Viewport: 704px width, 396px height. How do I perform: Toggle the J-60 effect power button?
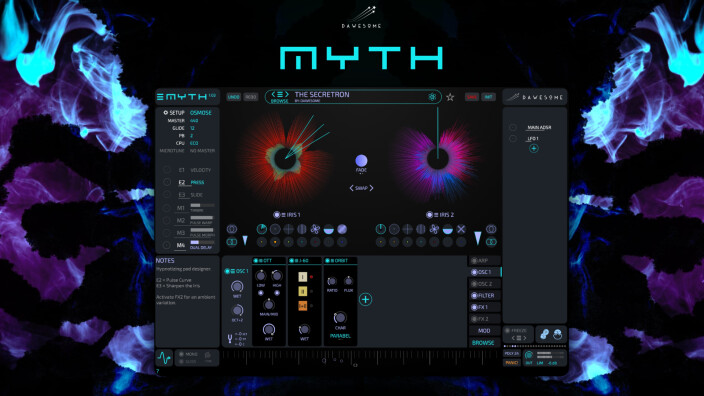pos(291,260)
